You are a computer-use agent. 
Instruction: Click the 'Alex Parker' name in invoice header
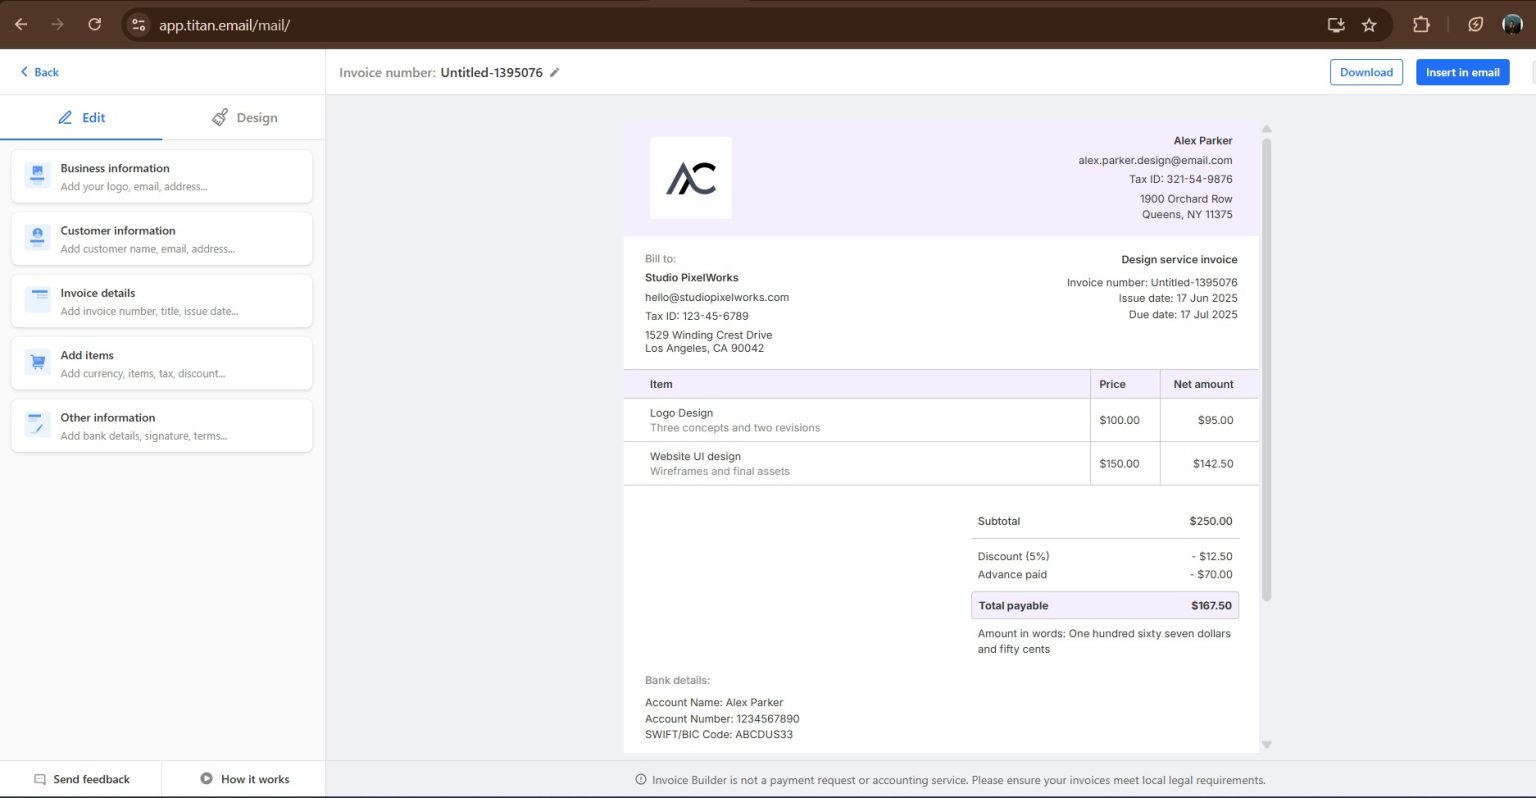(x=1203, y=141)
